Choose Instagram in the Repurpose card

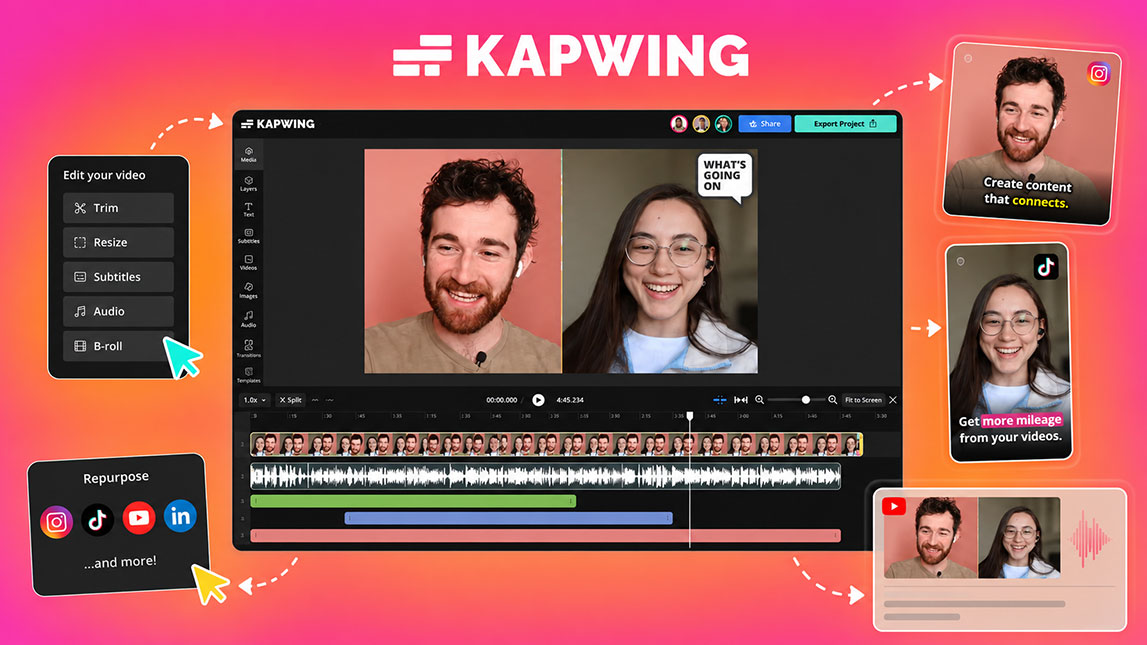[56, 521]
